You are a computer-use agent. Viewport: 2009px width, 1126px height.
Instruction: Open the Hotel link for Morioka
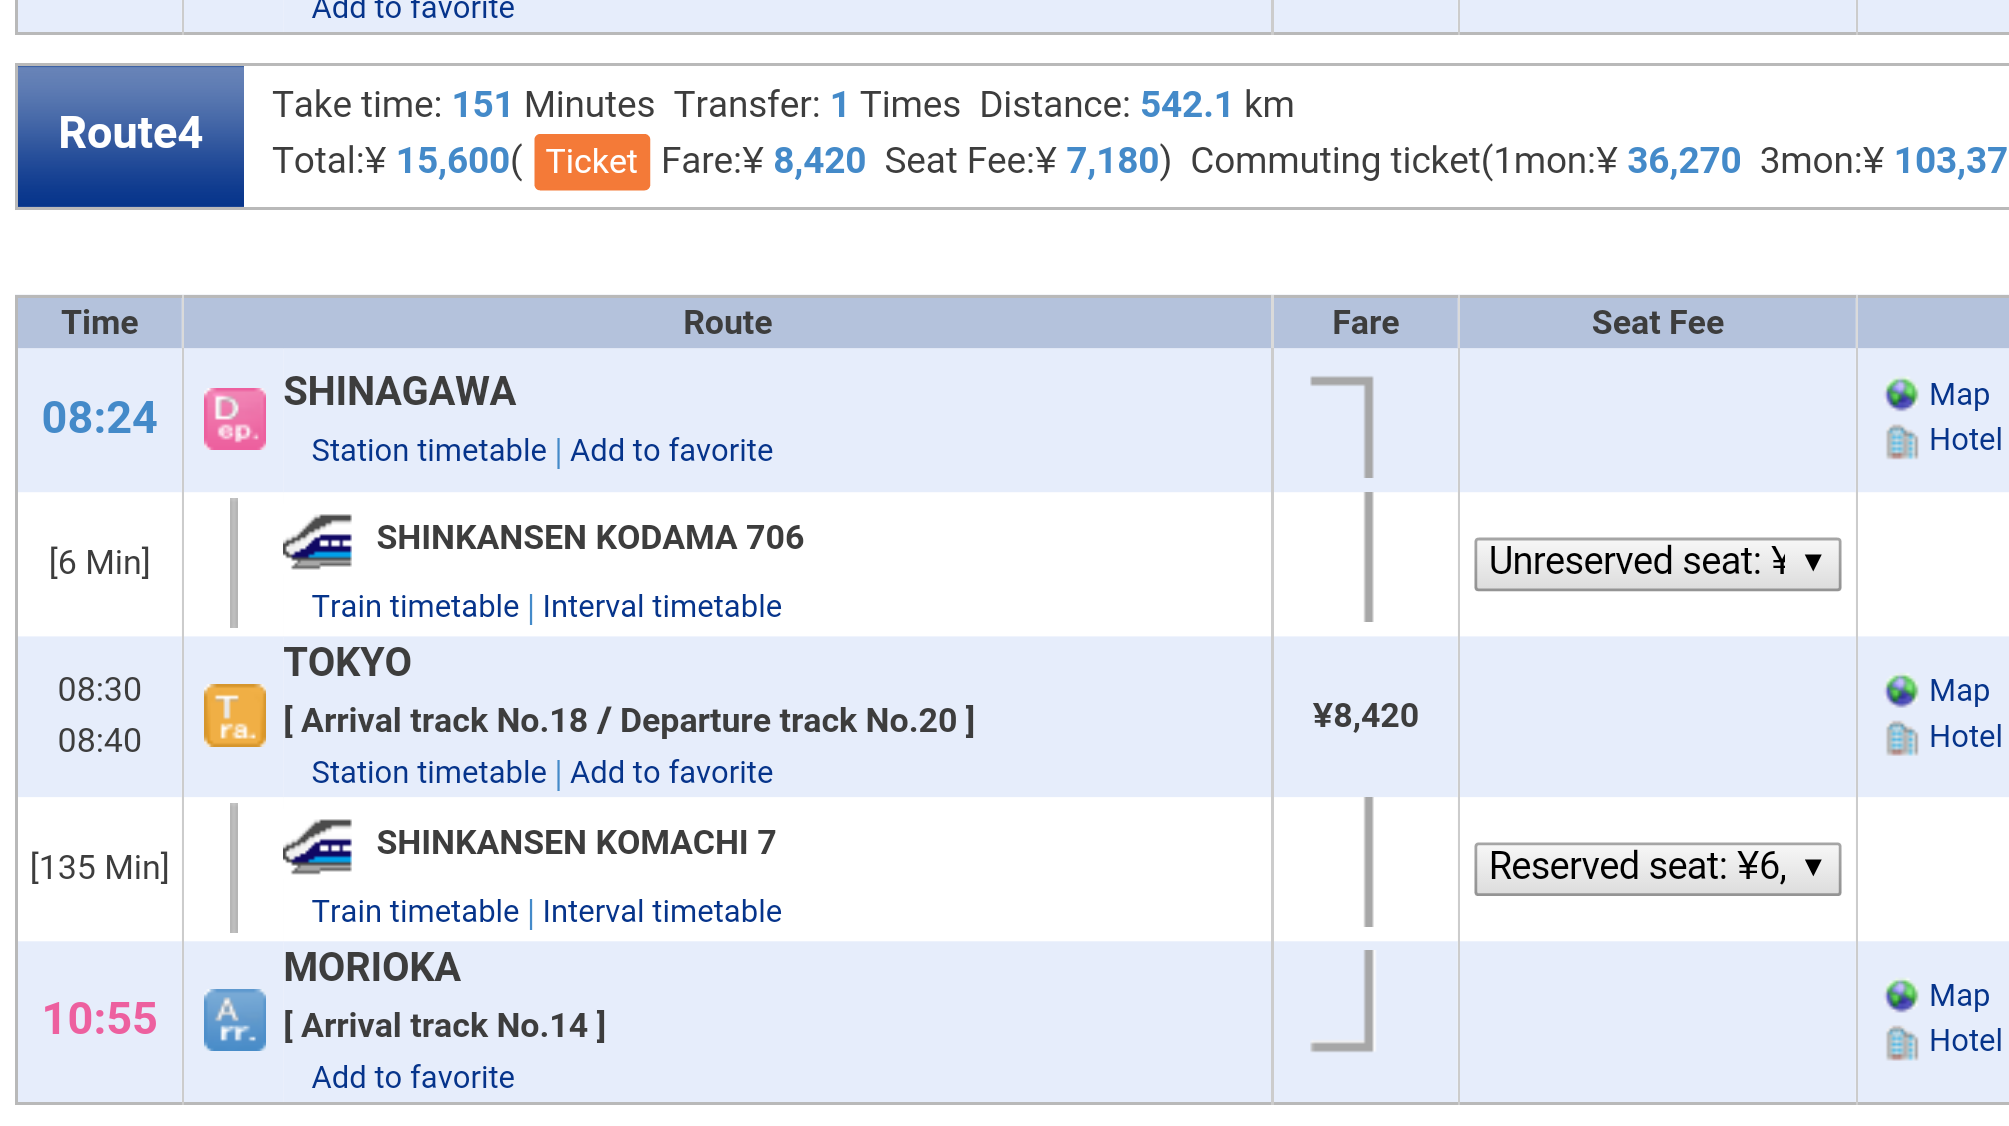[x=1965, y=1041]
